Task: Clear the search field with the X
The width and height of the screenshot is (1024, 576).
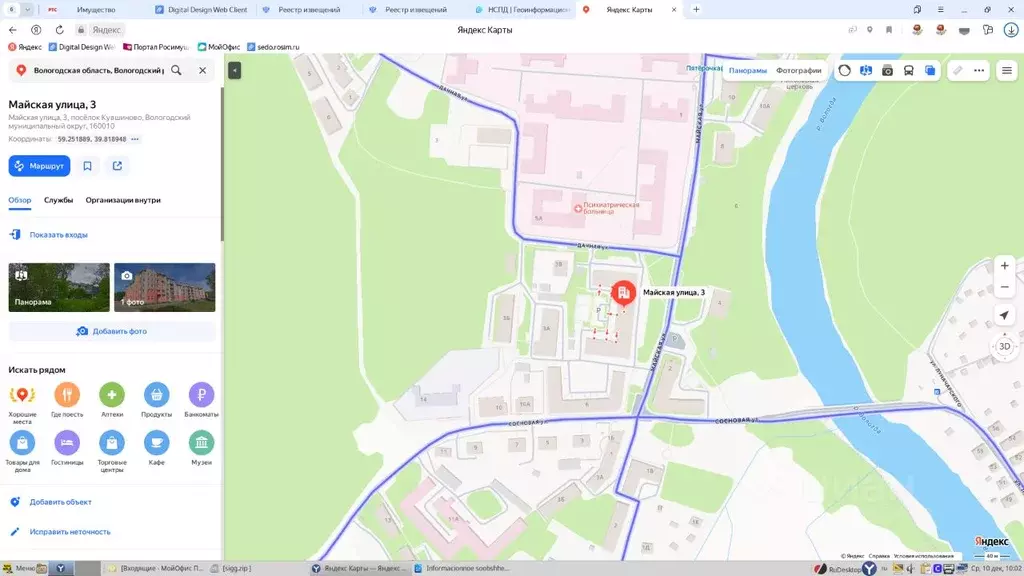Action: [x=202, y=71]
